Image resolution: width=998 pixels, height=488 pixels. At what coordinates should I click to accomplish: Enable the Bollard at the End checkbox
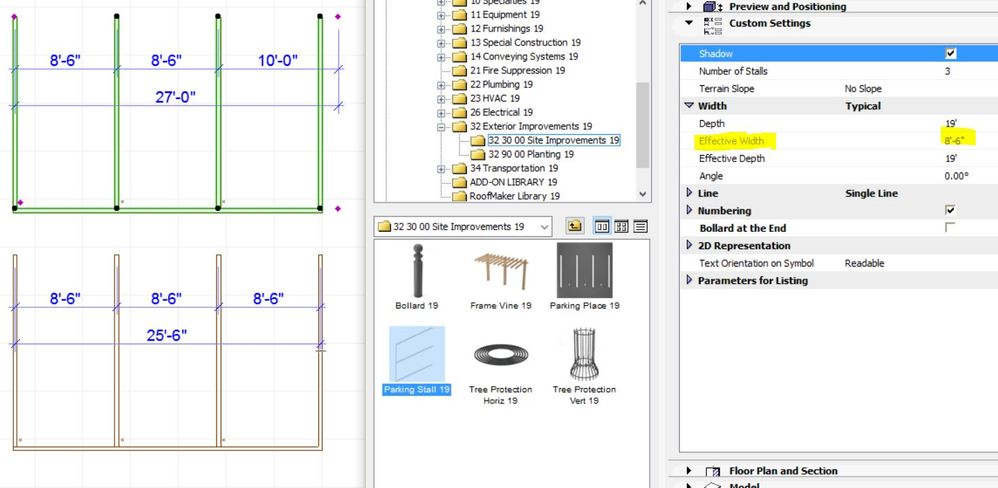950,227
